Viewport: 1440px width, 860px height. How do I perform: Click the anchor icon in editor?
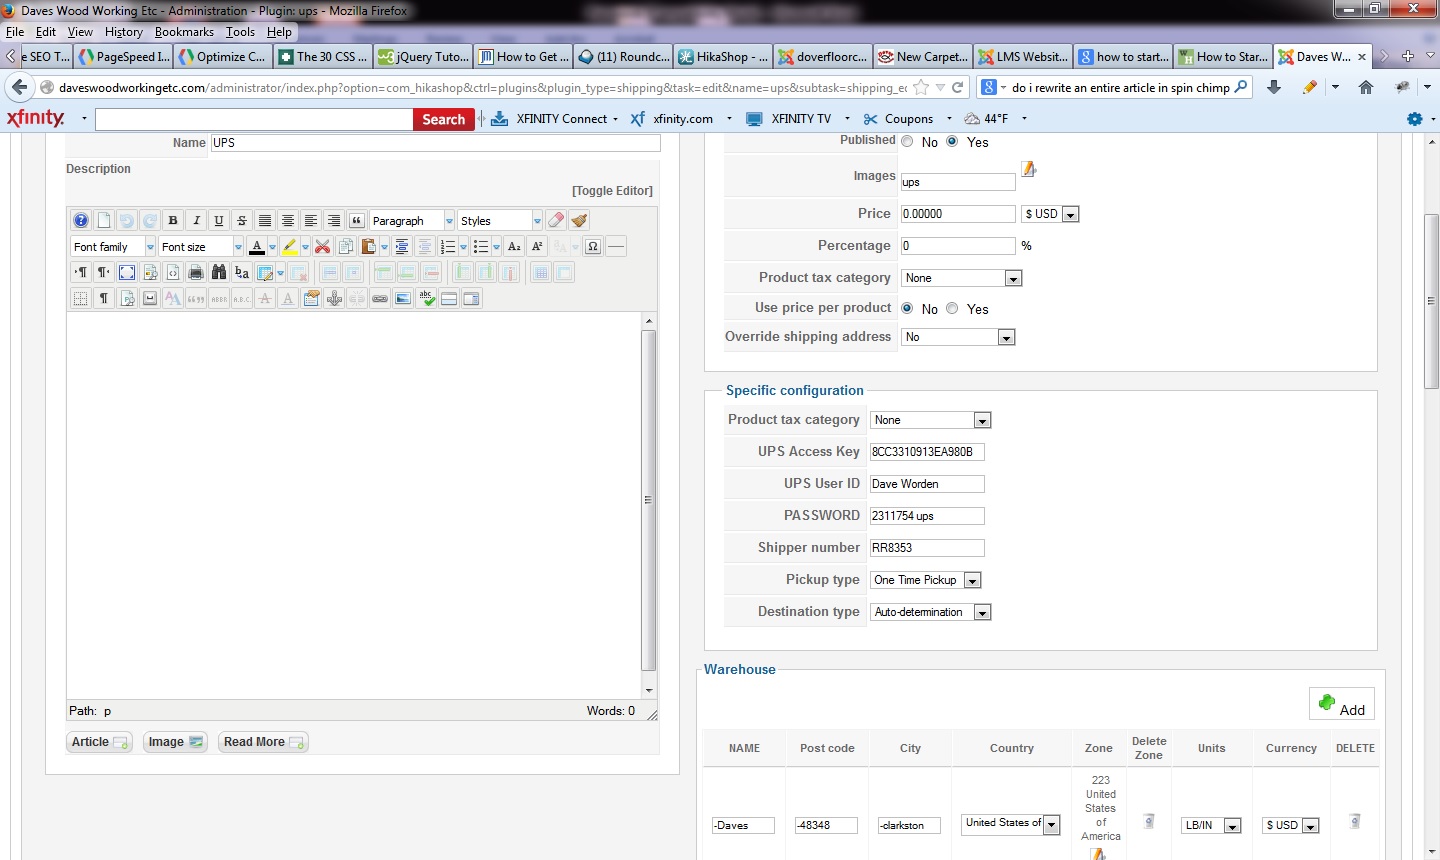pyautogui.click(x=334, y=298)
